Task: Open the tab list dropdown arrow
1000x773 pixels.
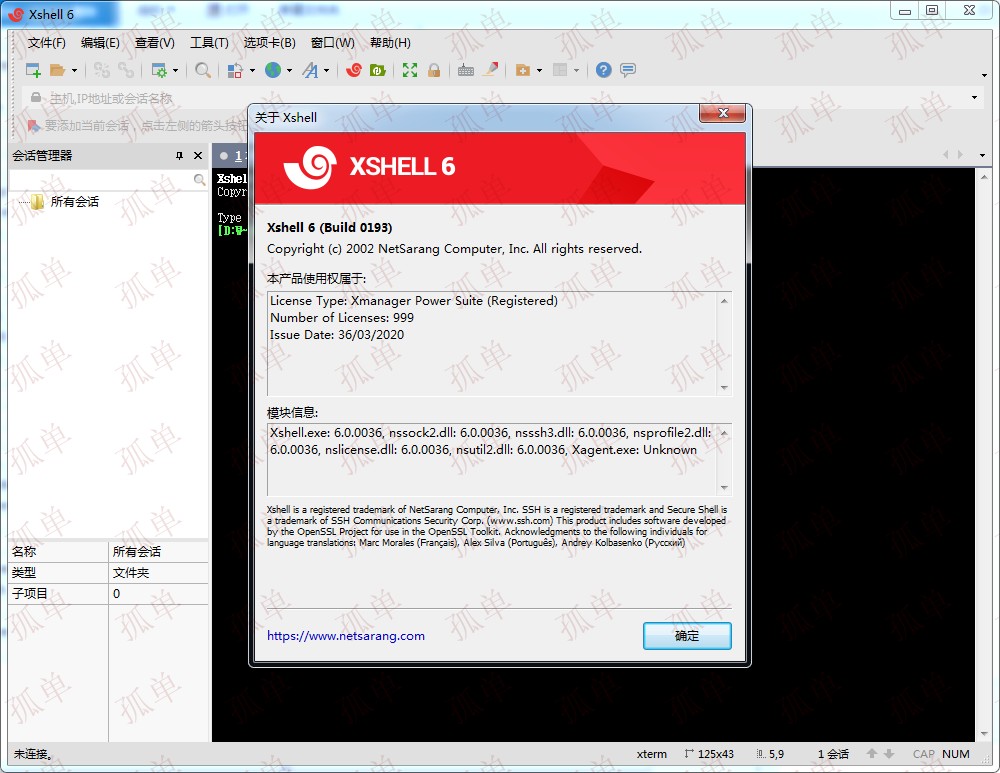Action: [x=982, y=156]
